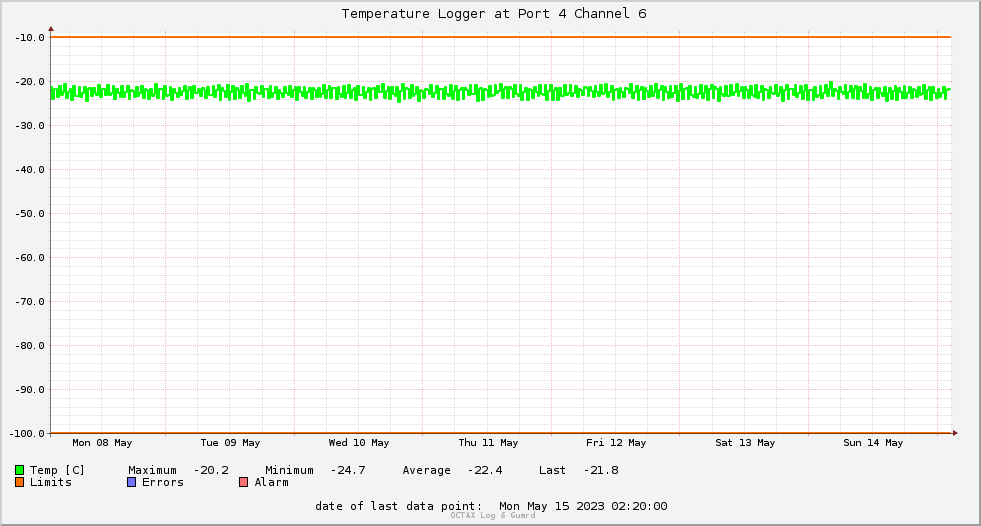981x526 pixels.
Task: Click the -80.0 y-axis label
Action: point(30,345)
